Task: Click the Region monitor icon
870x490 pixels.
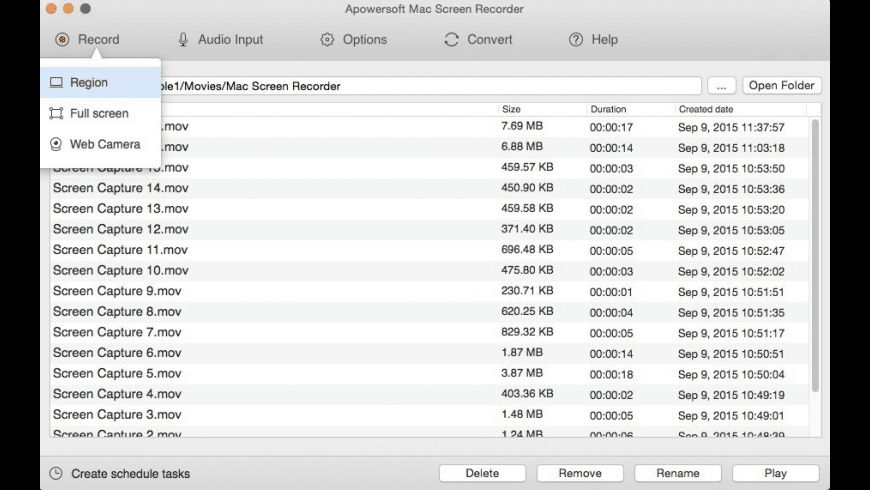Action: point(56,83)
